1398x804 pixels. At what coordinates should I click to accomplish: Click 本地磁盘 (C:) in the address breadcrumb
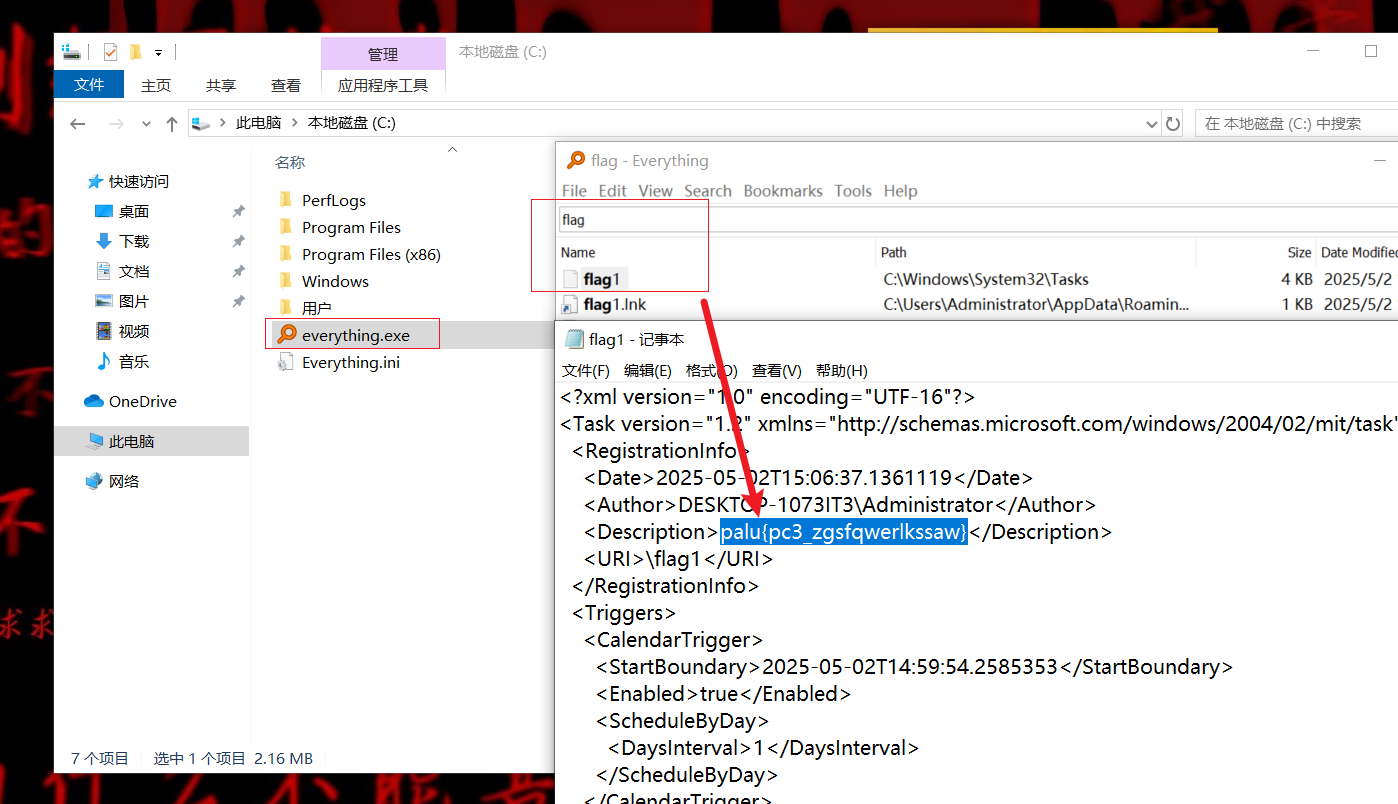click(352, 123)
